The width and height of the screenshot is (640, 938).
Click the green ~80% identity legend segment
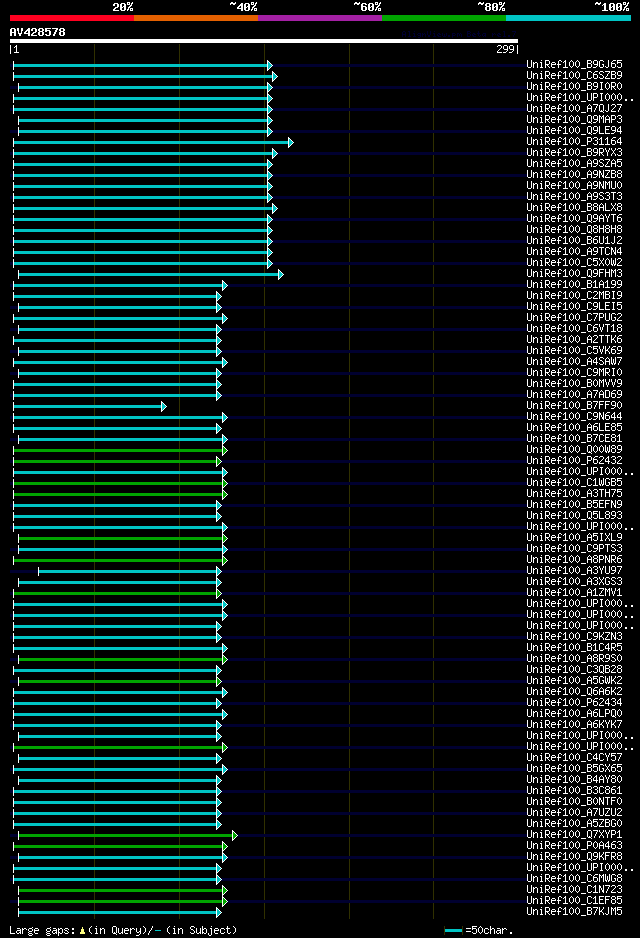click(444, 18)
